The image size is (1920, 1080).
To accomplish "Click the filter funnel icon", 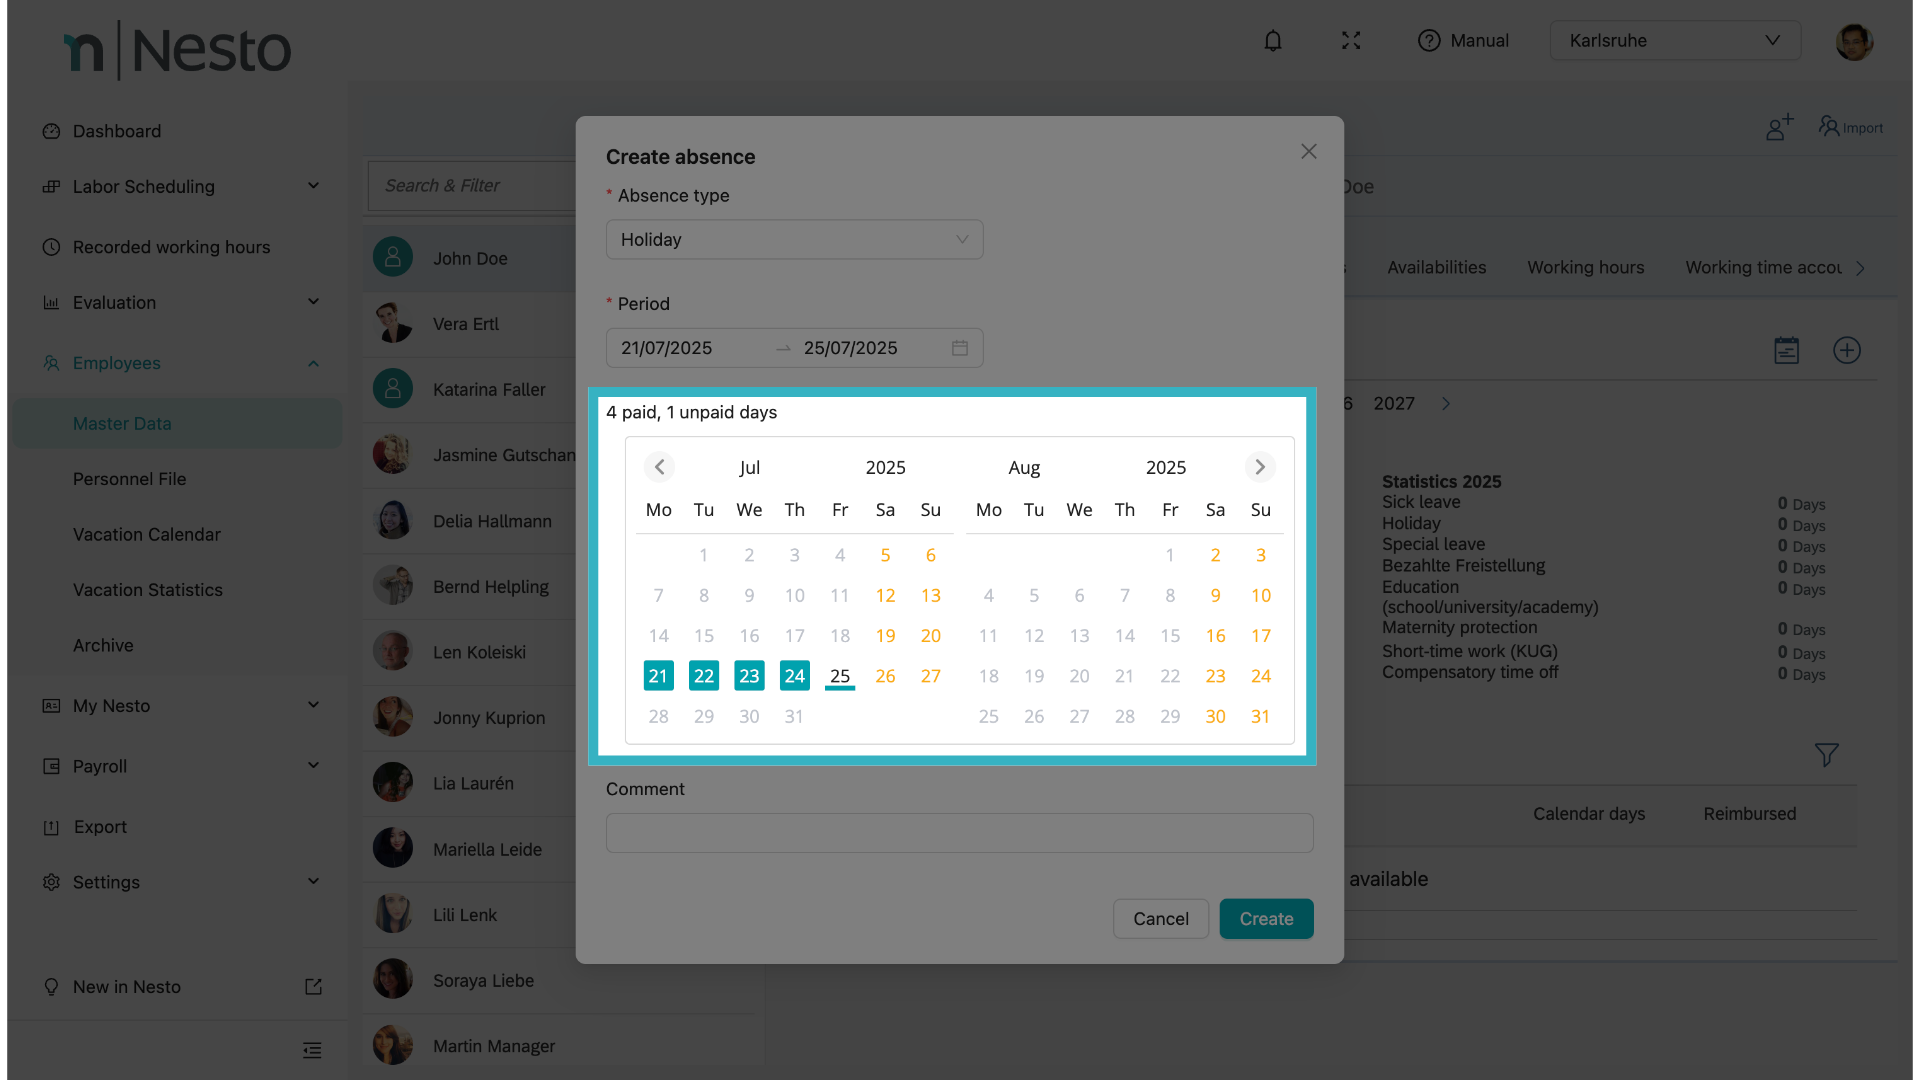I will coord(1826,755).
